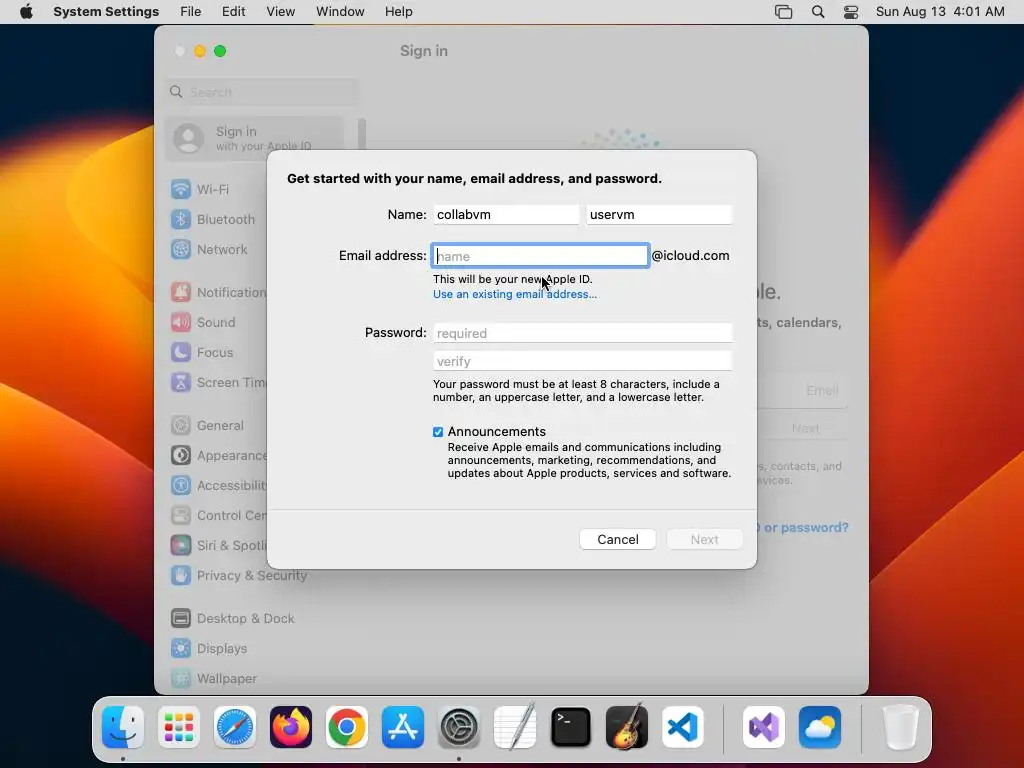Open the System Settings menu
The width and height of the screenshot is (1024, 768).
click(106, 12)
